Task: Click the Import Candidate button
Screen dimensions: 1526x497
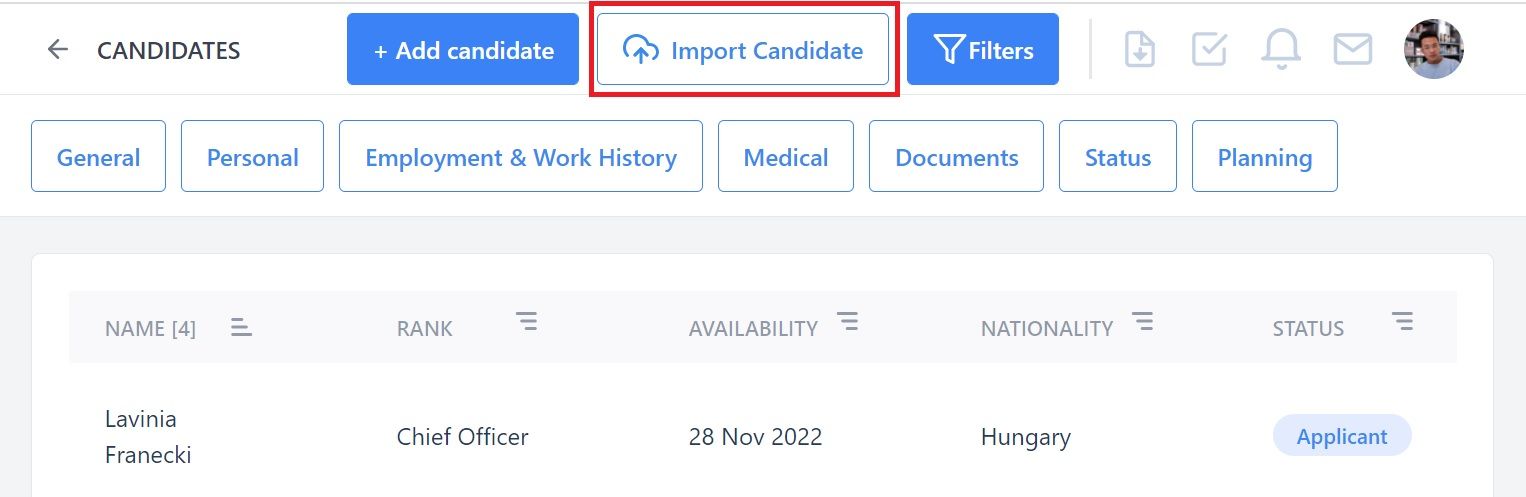Action: 743,49
